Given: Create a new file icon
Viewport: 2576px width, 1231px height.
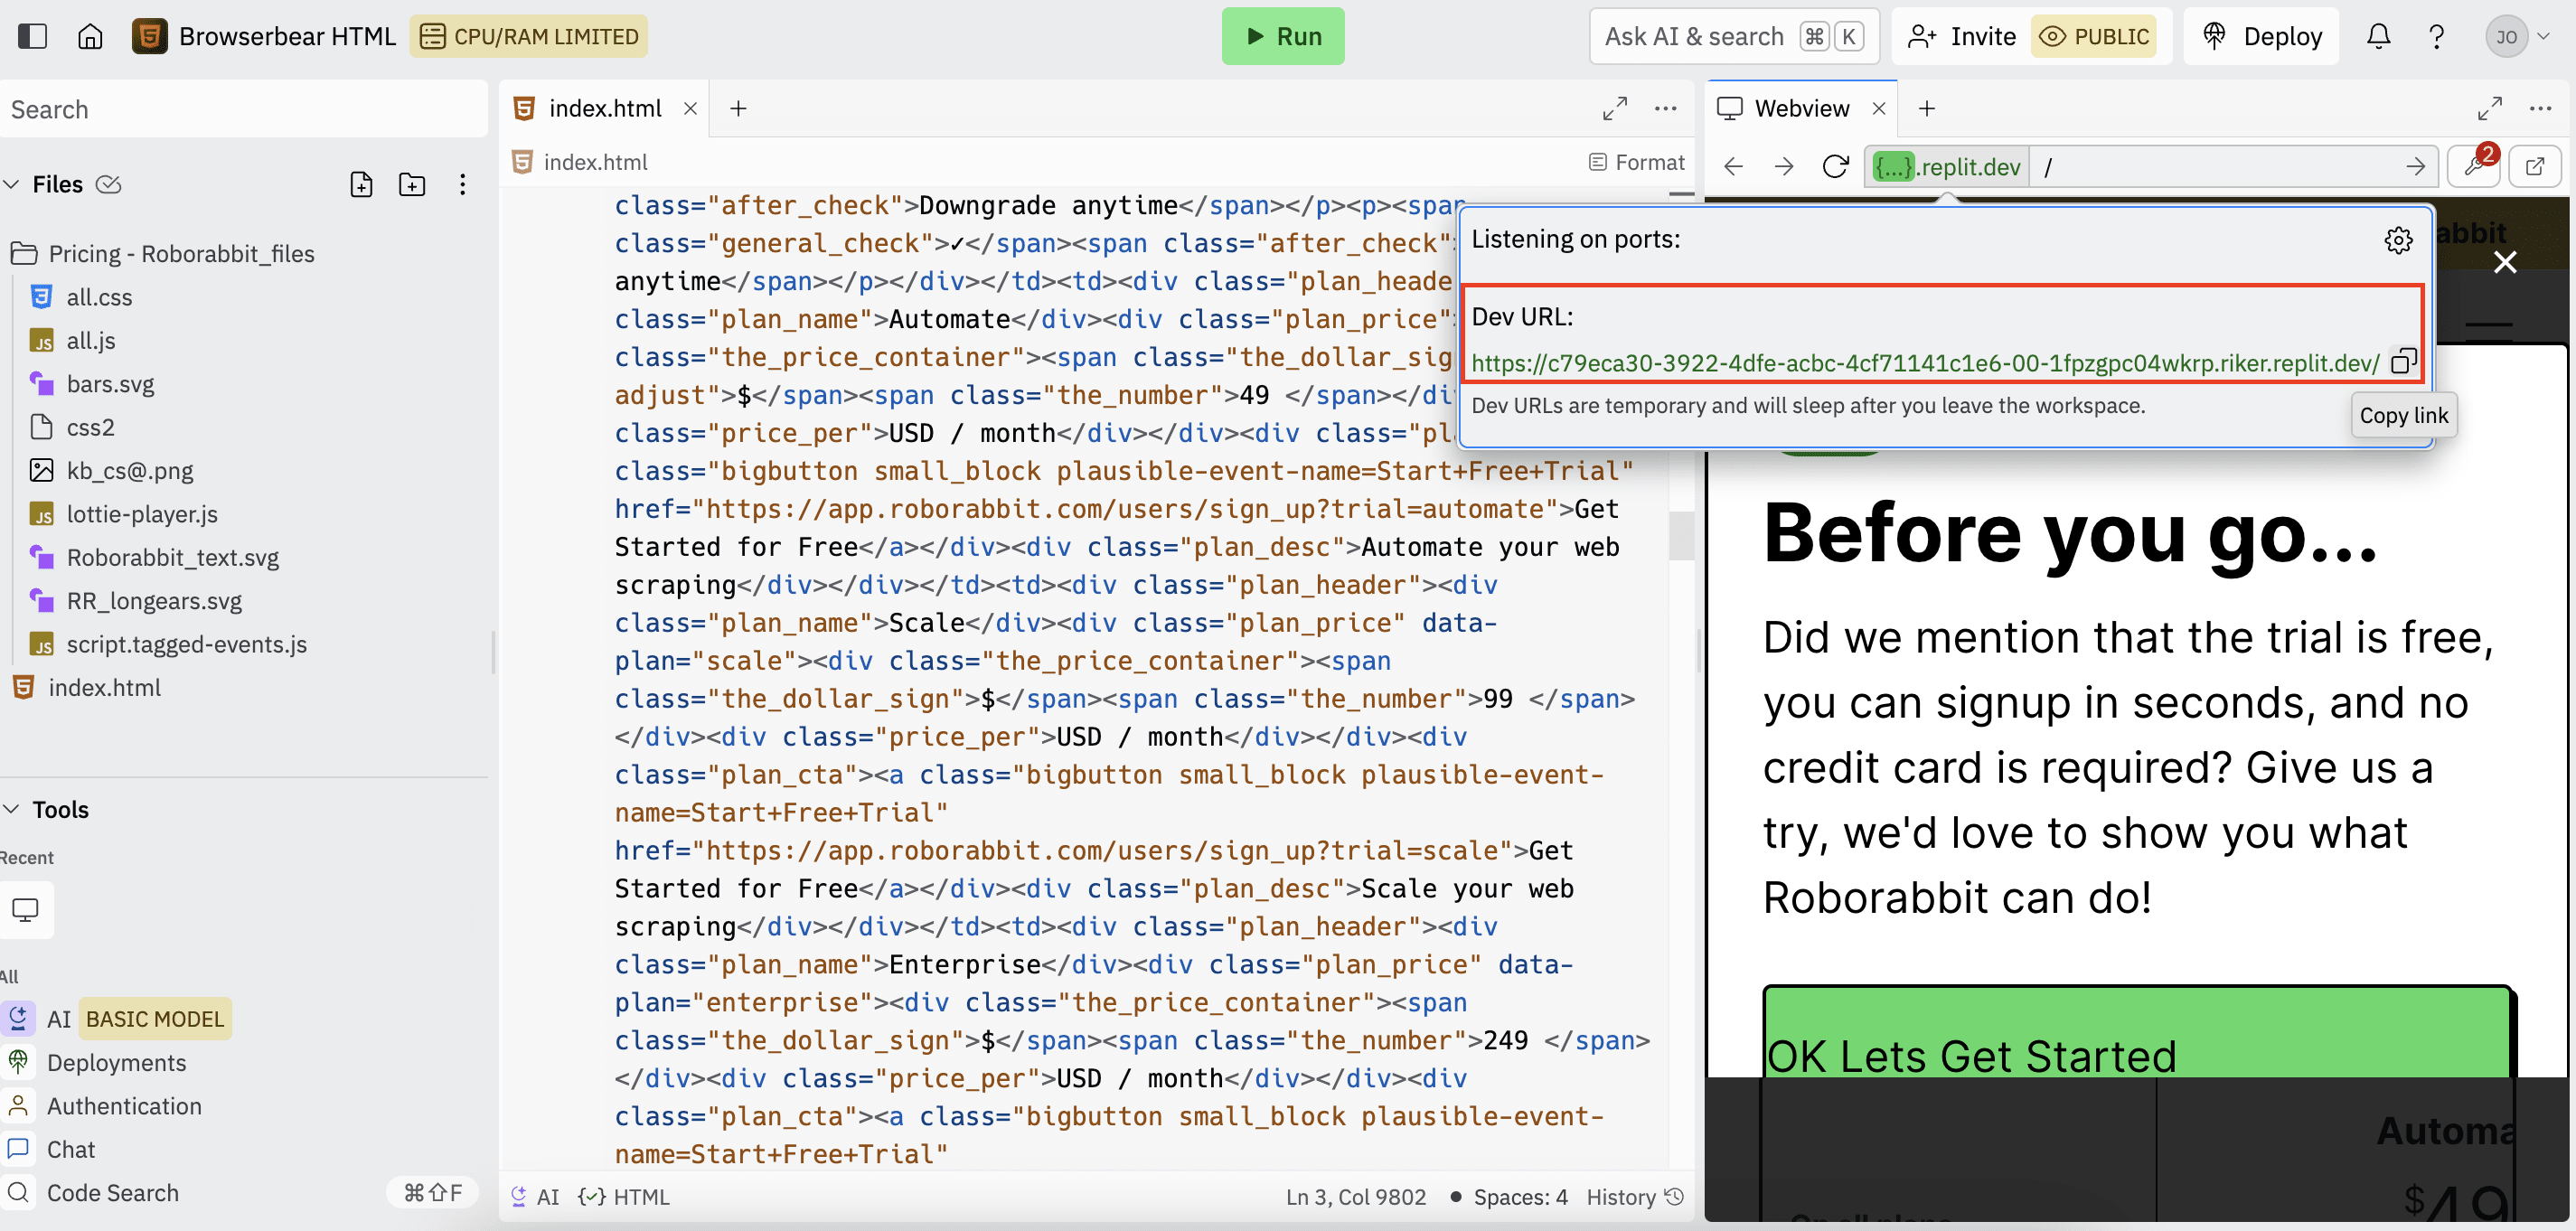Looking at the screenshot, I should [x=361, y=184].
